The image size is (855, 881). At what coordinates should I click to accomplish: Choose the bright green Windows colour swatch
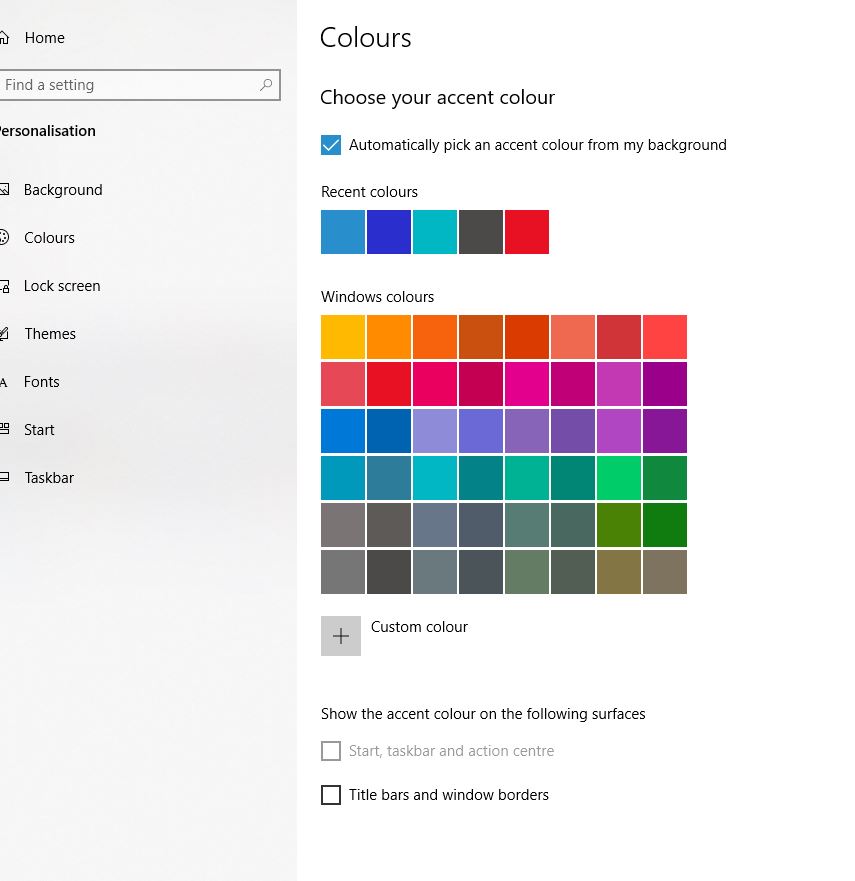point(619,477)
